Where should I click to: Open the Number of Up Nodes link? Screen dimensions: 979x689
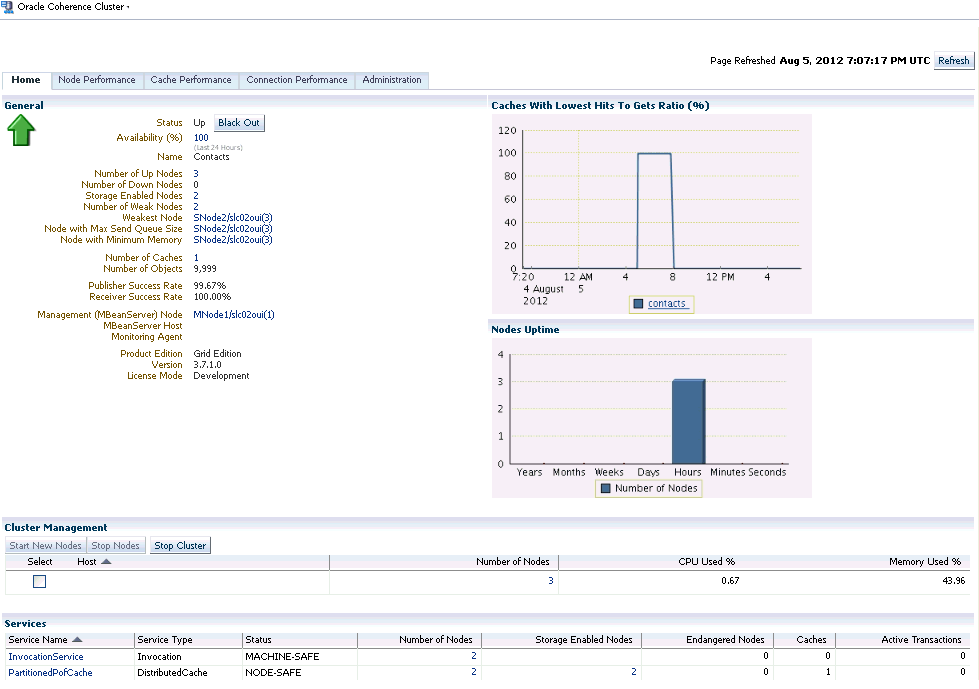pos(196,173)
